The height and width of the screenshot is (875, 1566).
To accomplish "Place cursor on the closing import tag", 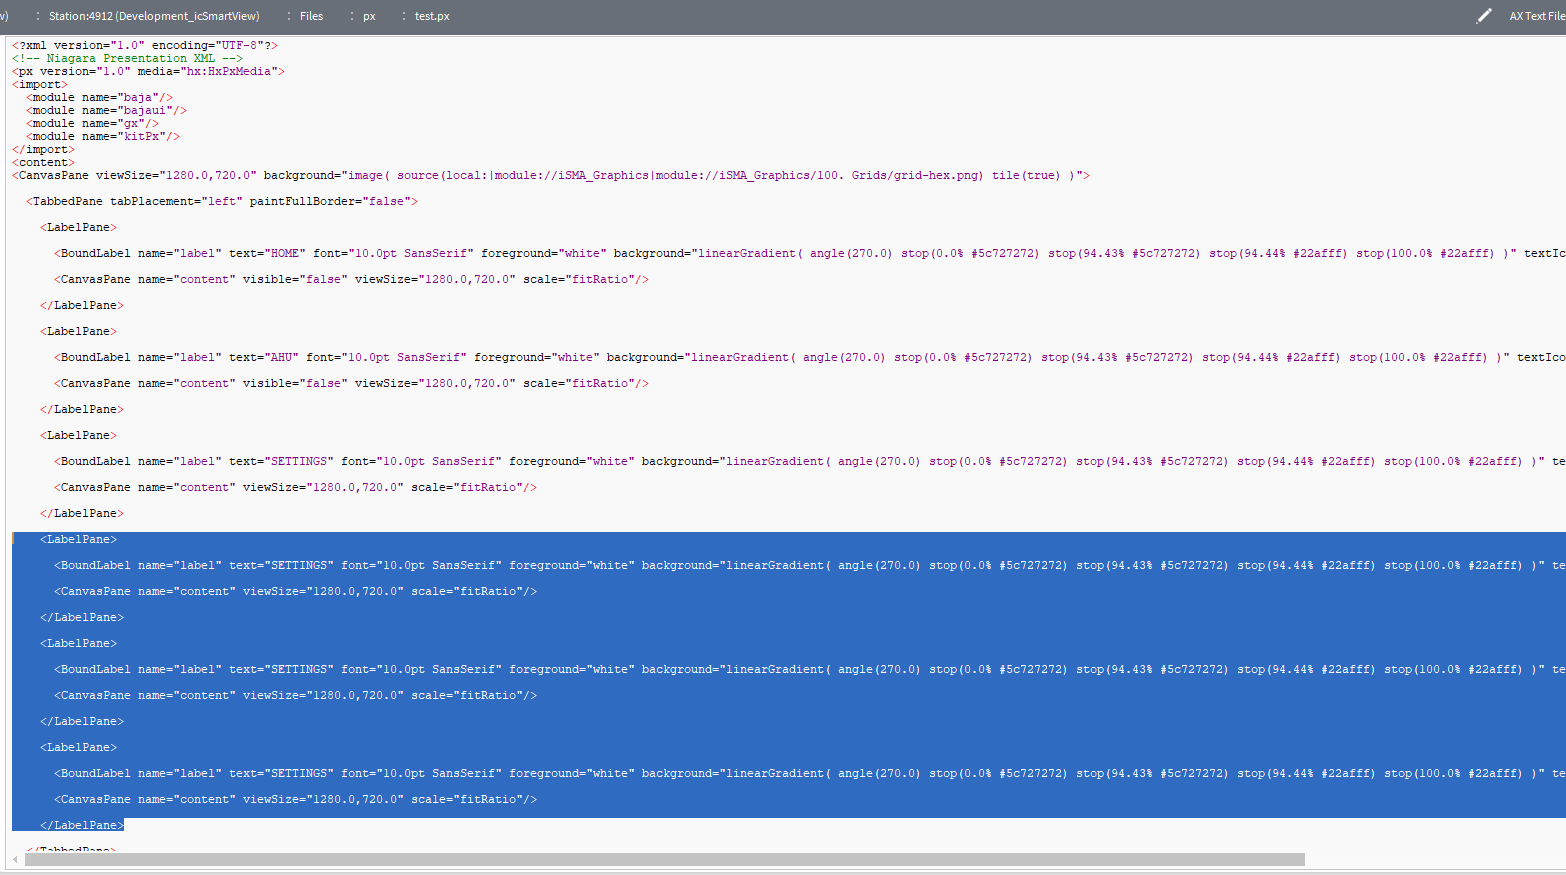I will click(43, 149).
